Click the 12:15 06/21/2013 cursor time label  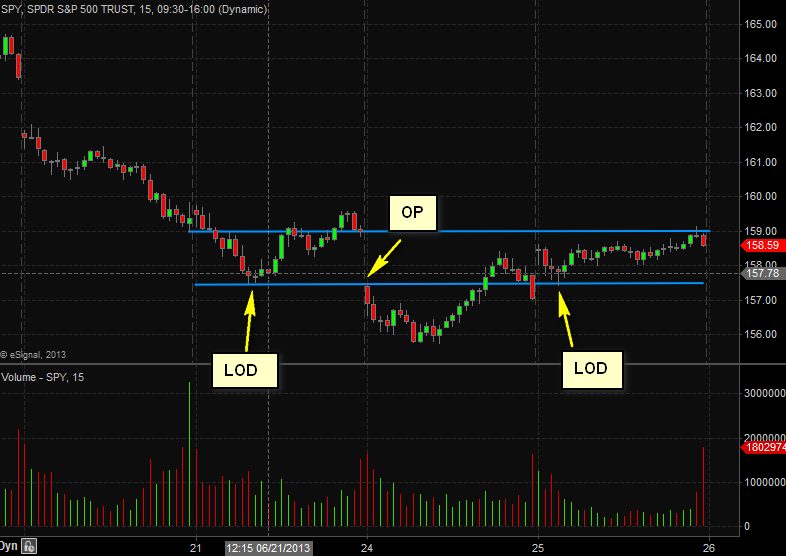(x=268, y=548)
